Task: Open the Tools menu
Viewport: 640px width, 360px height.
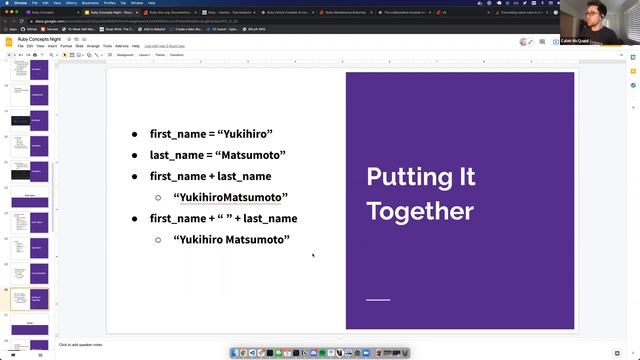Action: point(107,46)
